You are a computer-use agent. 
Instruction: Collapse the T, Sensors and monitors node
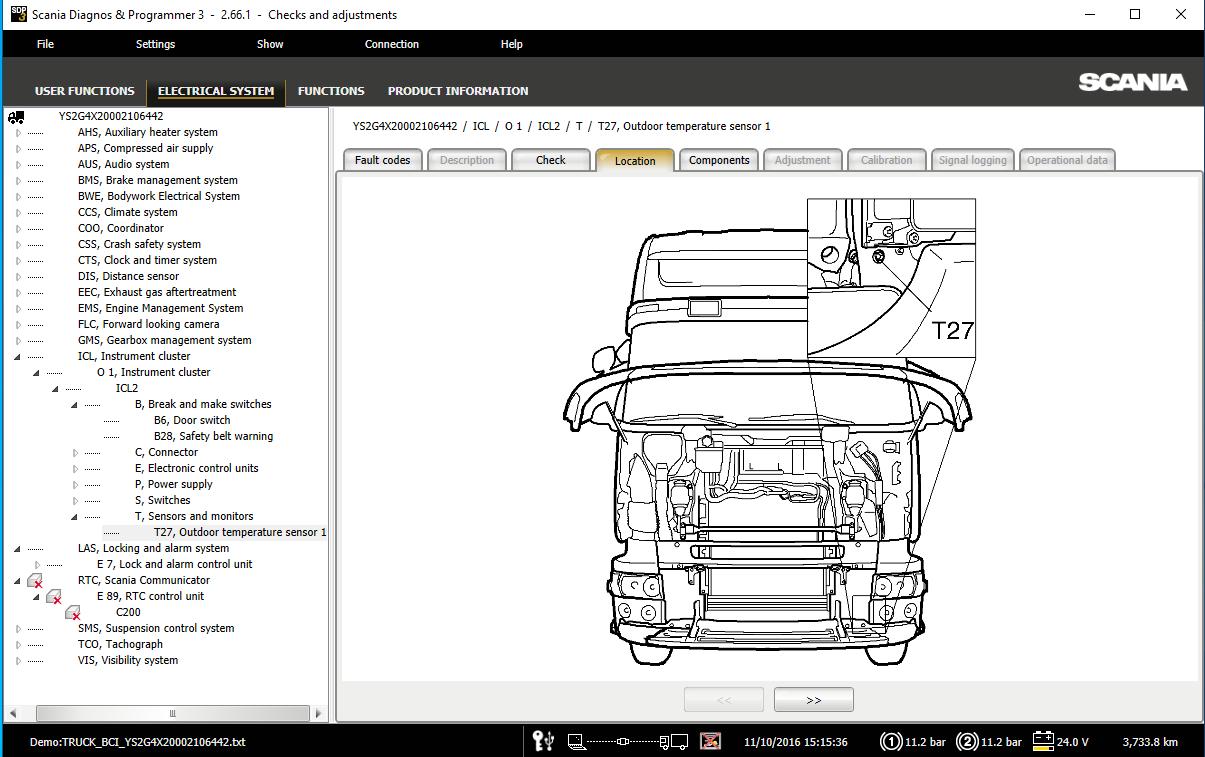(75, 517)
